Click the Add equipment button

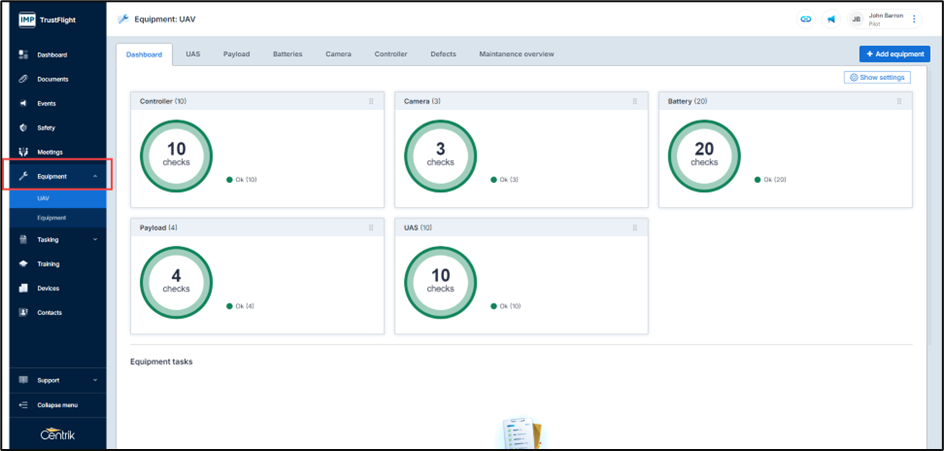[894, 54]
